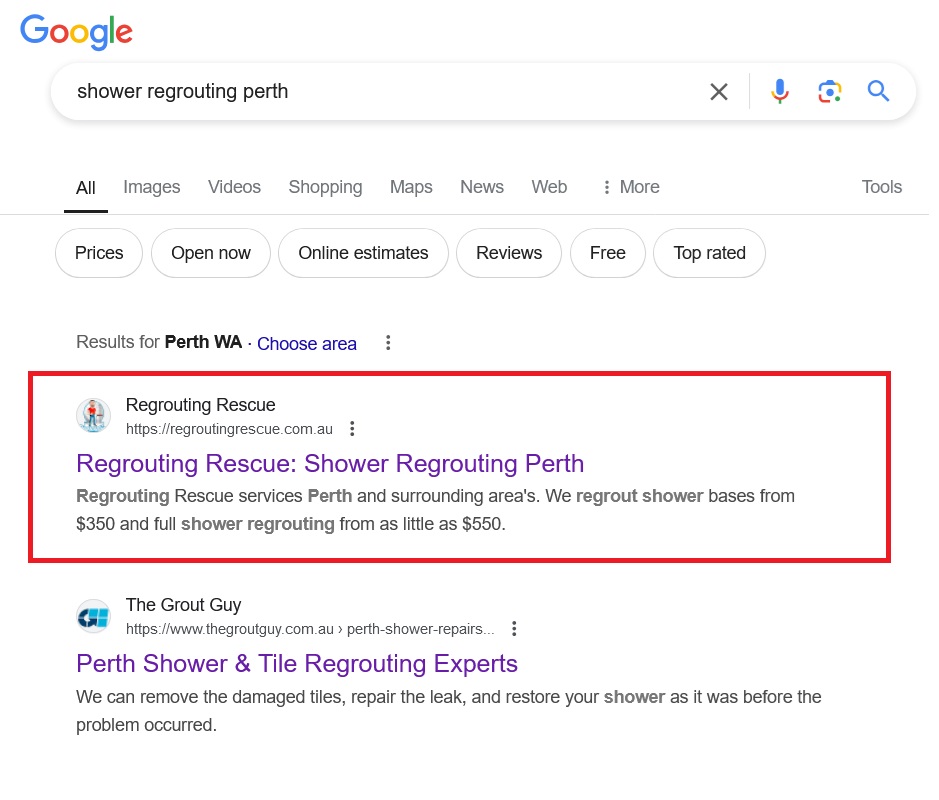Open Regrouting Rescue: Shower Regrouting Perth link

[x=330, y=464]
